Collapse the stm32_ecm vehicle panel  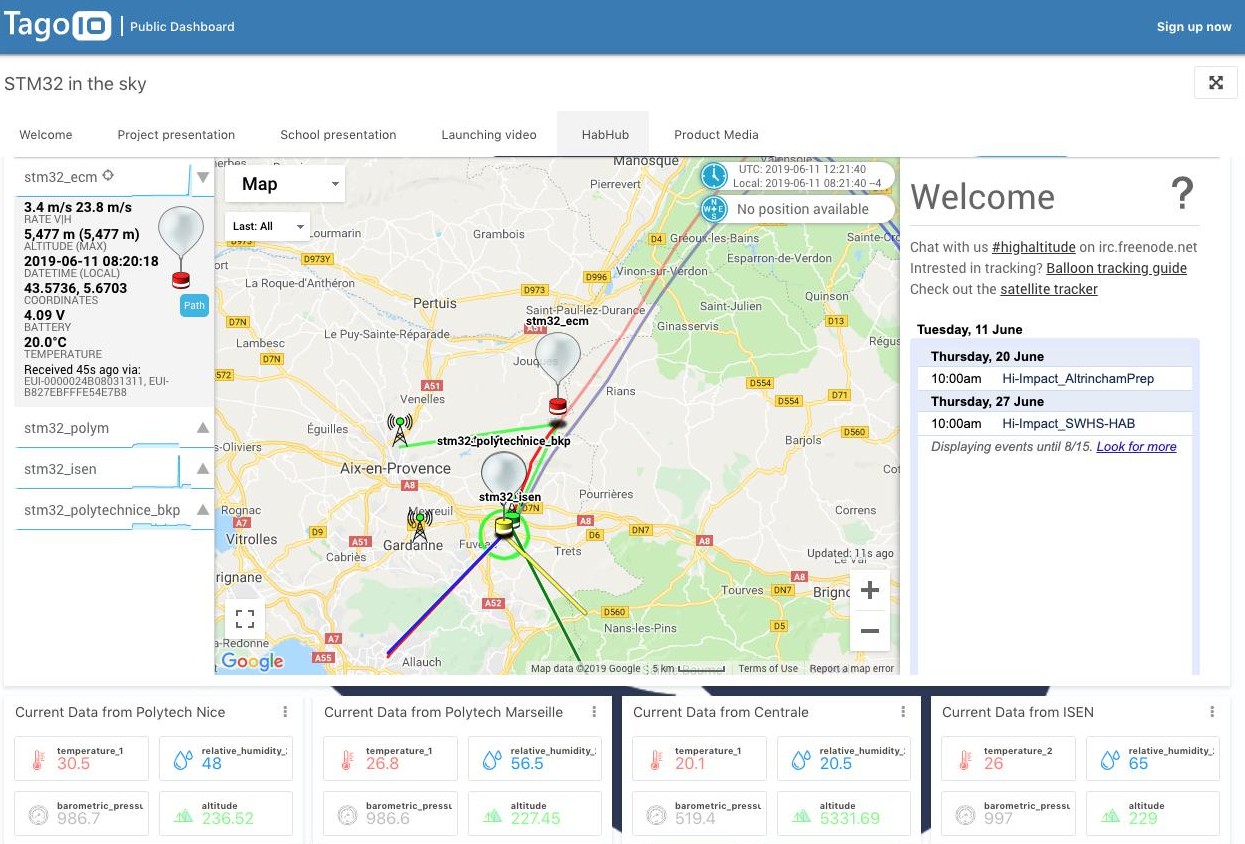point(203,177)
